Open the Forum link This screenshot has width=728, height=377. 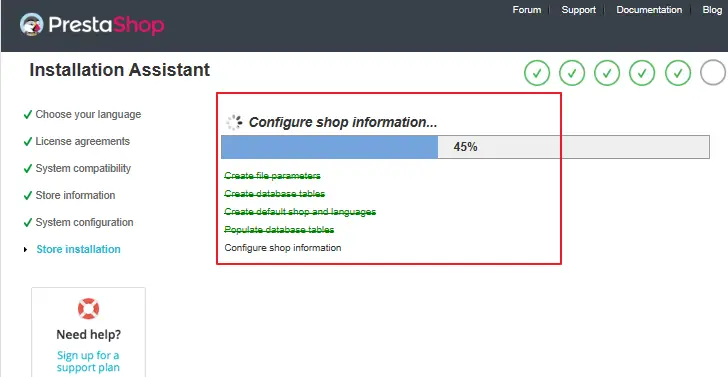click(526, 10)
